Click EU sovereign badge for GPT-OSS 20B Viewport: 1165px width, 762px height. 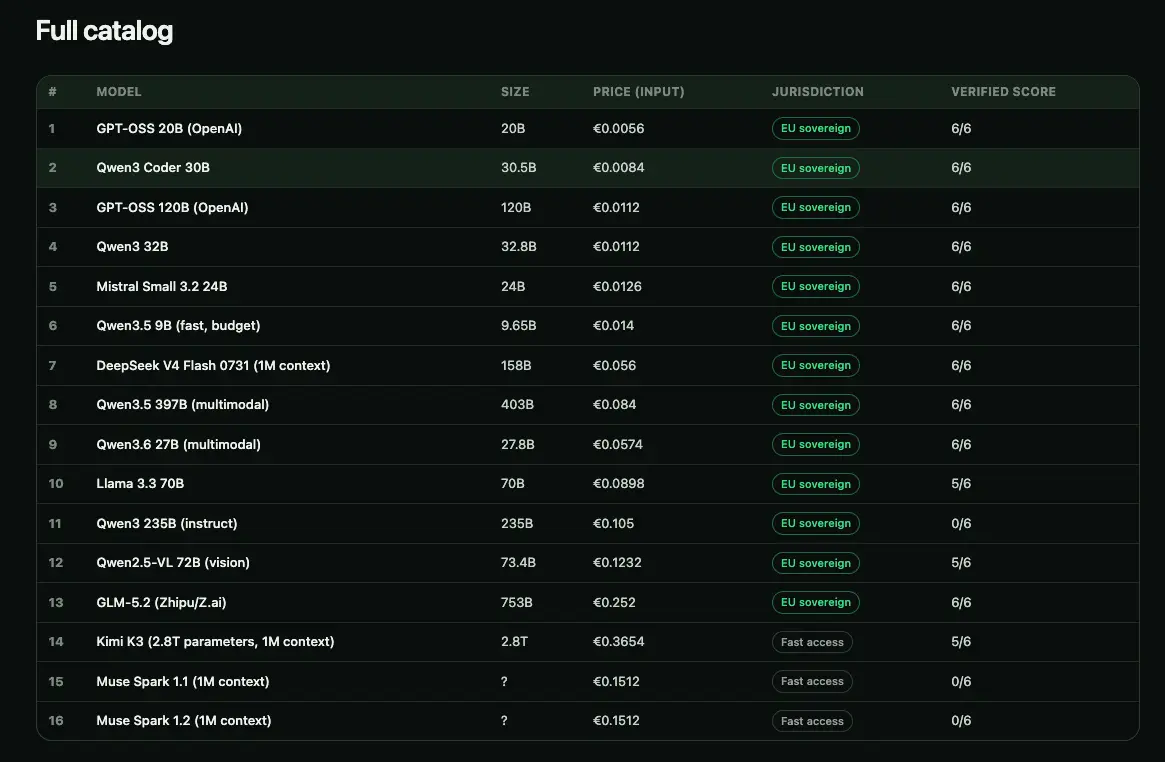[x=815, y=128]
